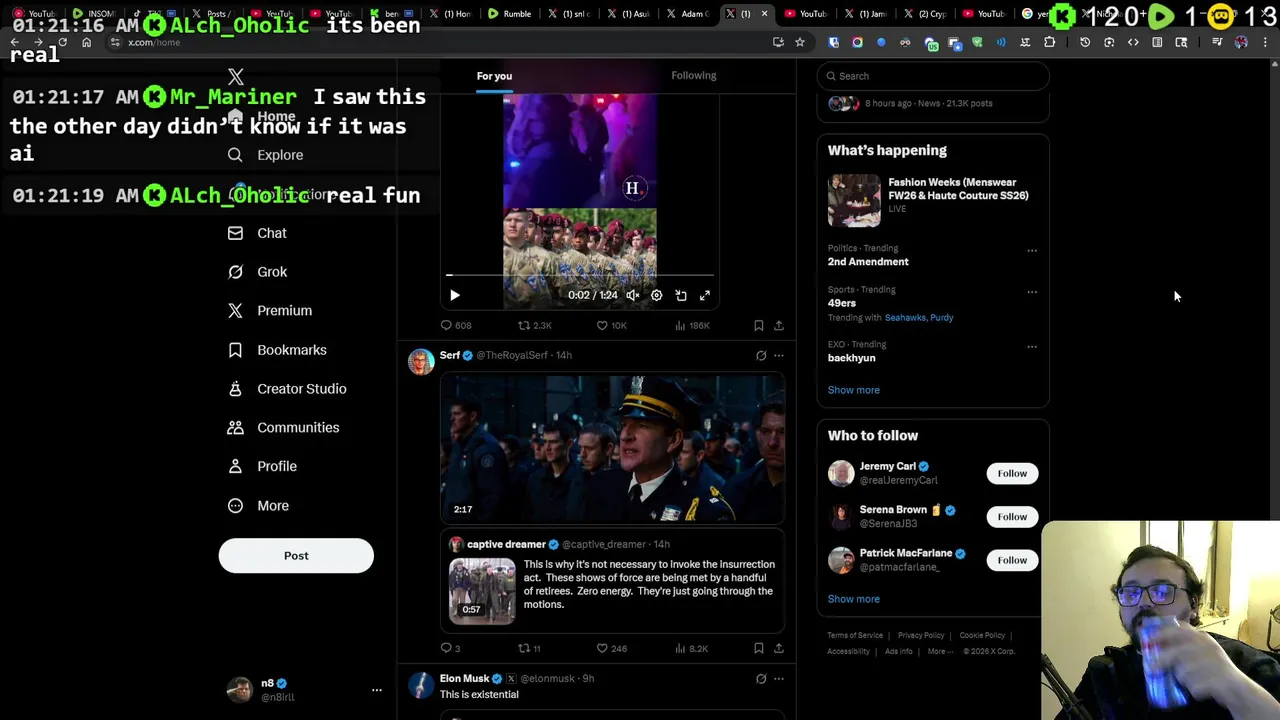1280x720 pixels.
Task: Open Premium in the sidebar
Action: coord(270,311)
